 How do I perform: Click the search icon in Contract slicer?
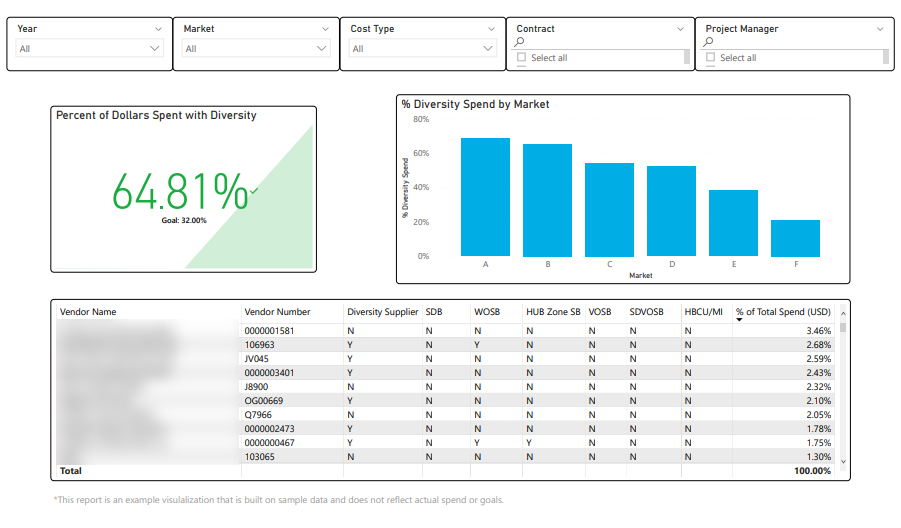pos(521,43)
